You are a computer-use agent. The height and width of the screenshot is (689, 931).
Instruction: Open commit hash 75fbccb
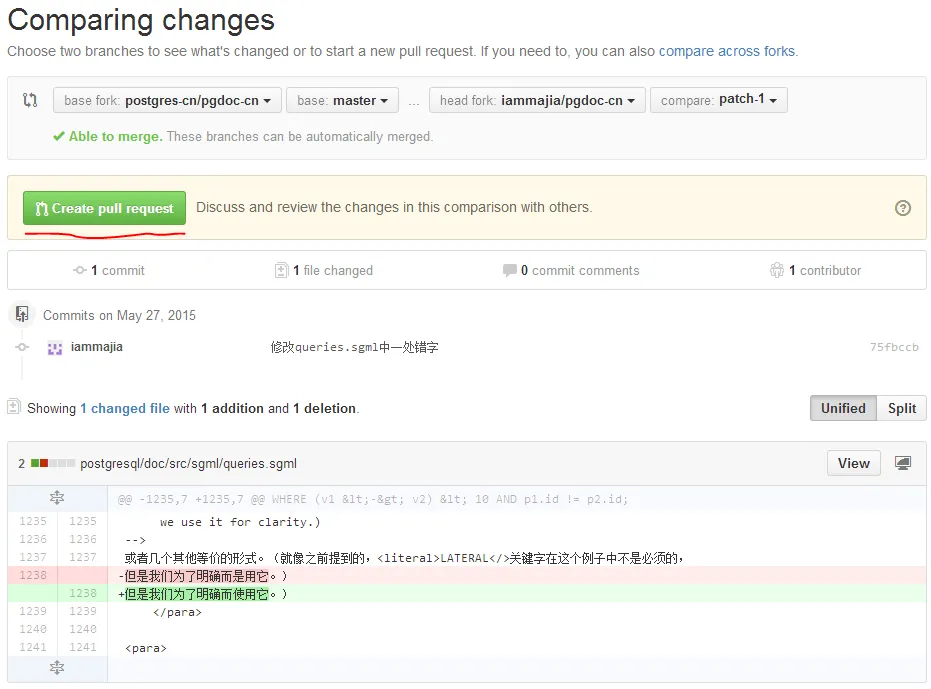coord(893,347)
